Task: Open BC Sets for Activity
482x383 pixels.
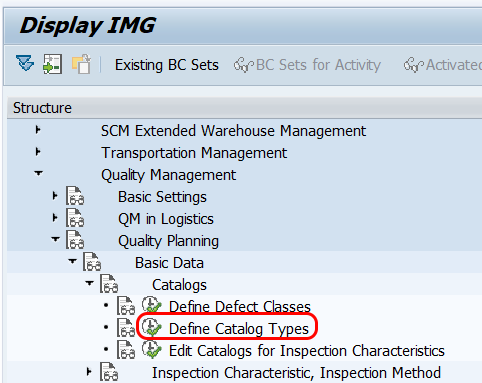Action: 307,65
